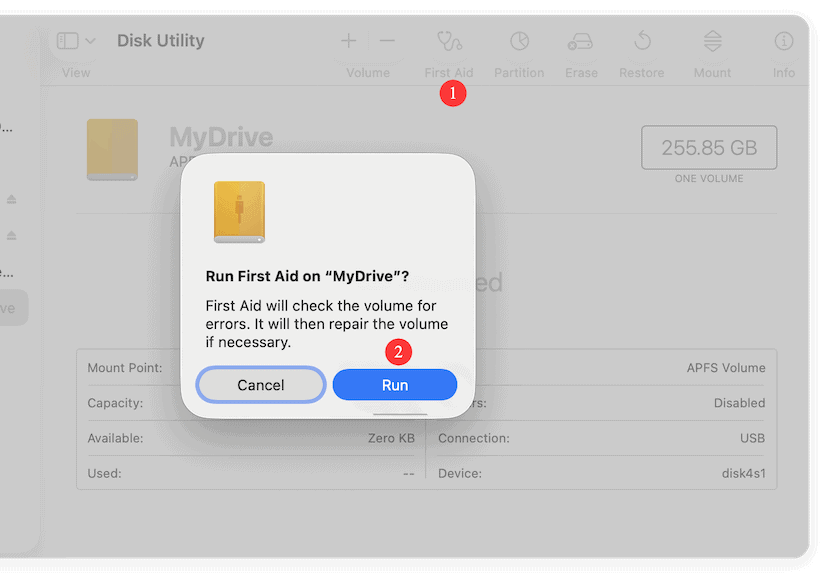
Task: Click the Disabled value text
Action: (739, 403)
